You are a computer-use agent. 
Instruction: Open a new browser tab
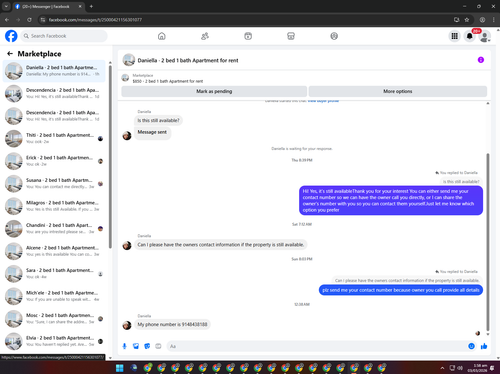[91, 6]
